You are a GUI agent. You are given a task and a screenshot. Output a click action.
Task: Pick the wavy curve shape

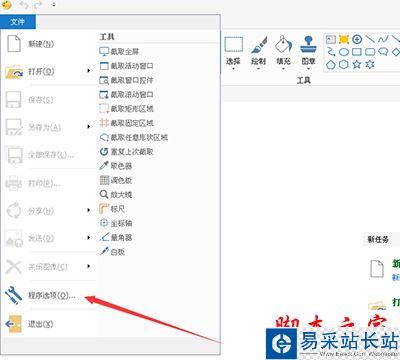383,40
